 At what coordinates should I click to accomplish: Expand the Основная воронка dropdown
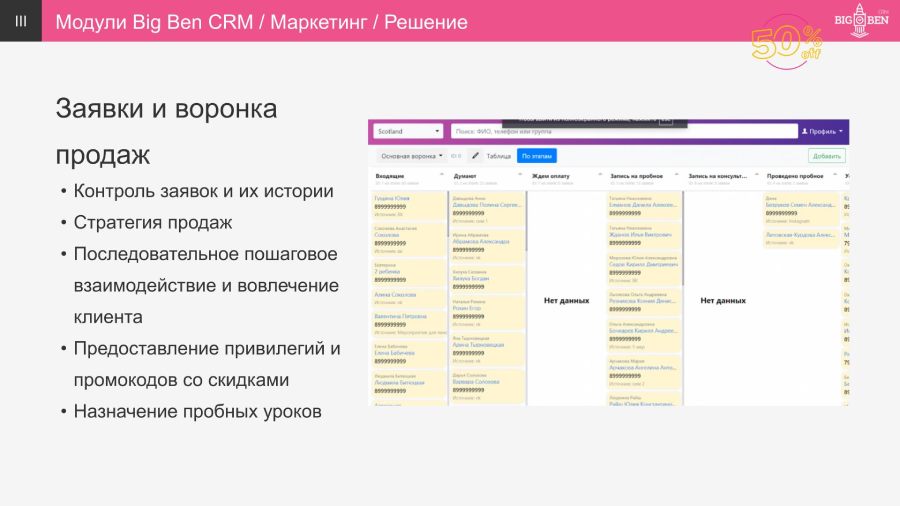[x=412, y=156]
